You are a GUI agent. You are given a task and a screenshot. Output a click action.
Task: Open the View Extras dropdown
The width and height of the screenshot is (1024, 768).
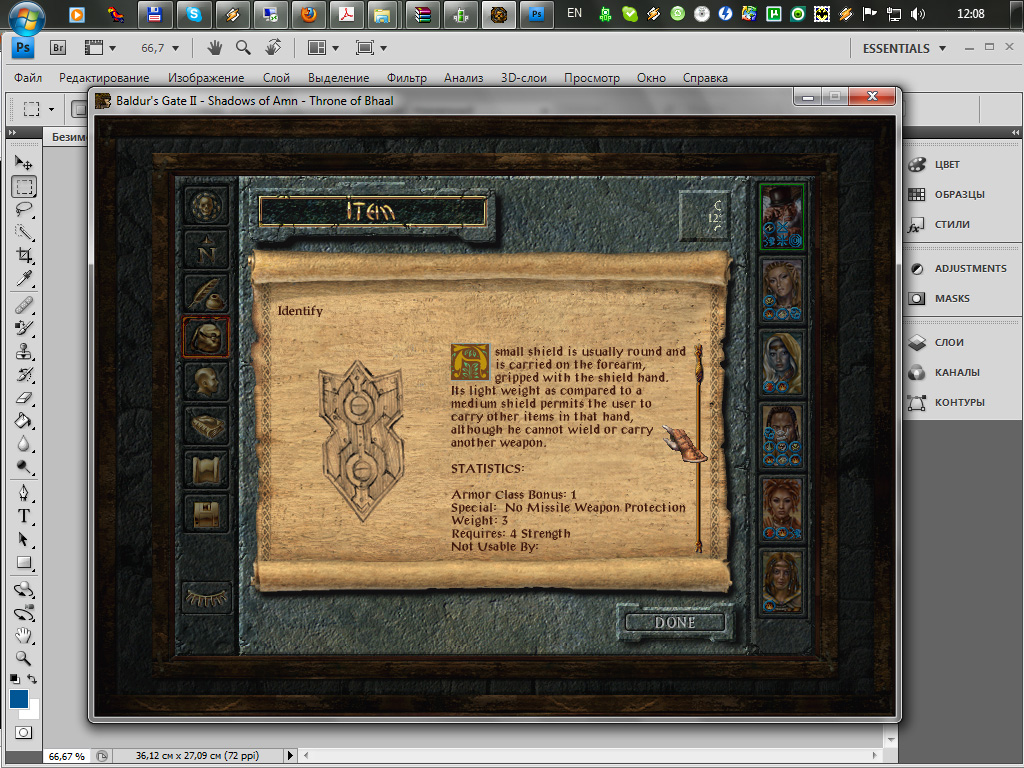tap(100, 48)
